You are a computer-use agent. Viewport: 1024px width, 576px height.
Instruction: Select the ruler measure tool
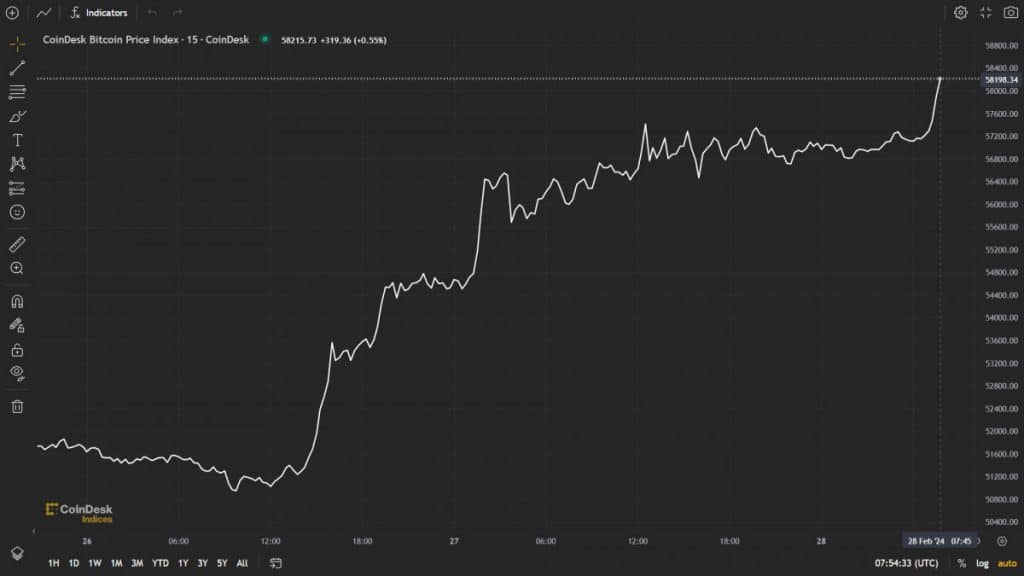[17, 244]
